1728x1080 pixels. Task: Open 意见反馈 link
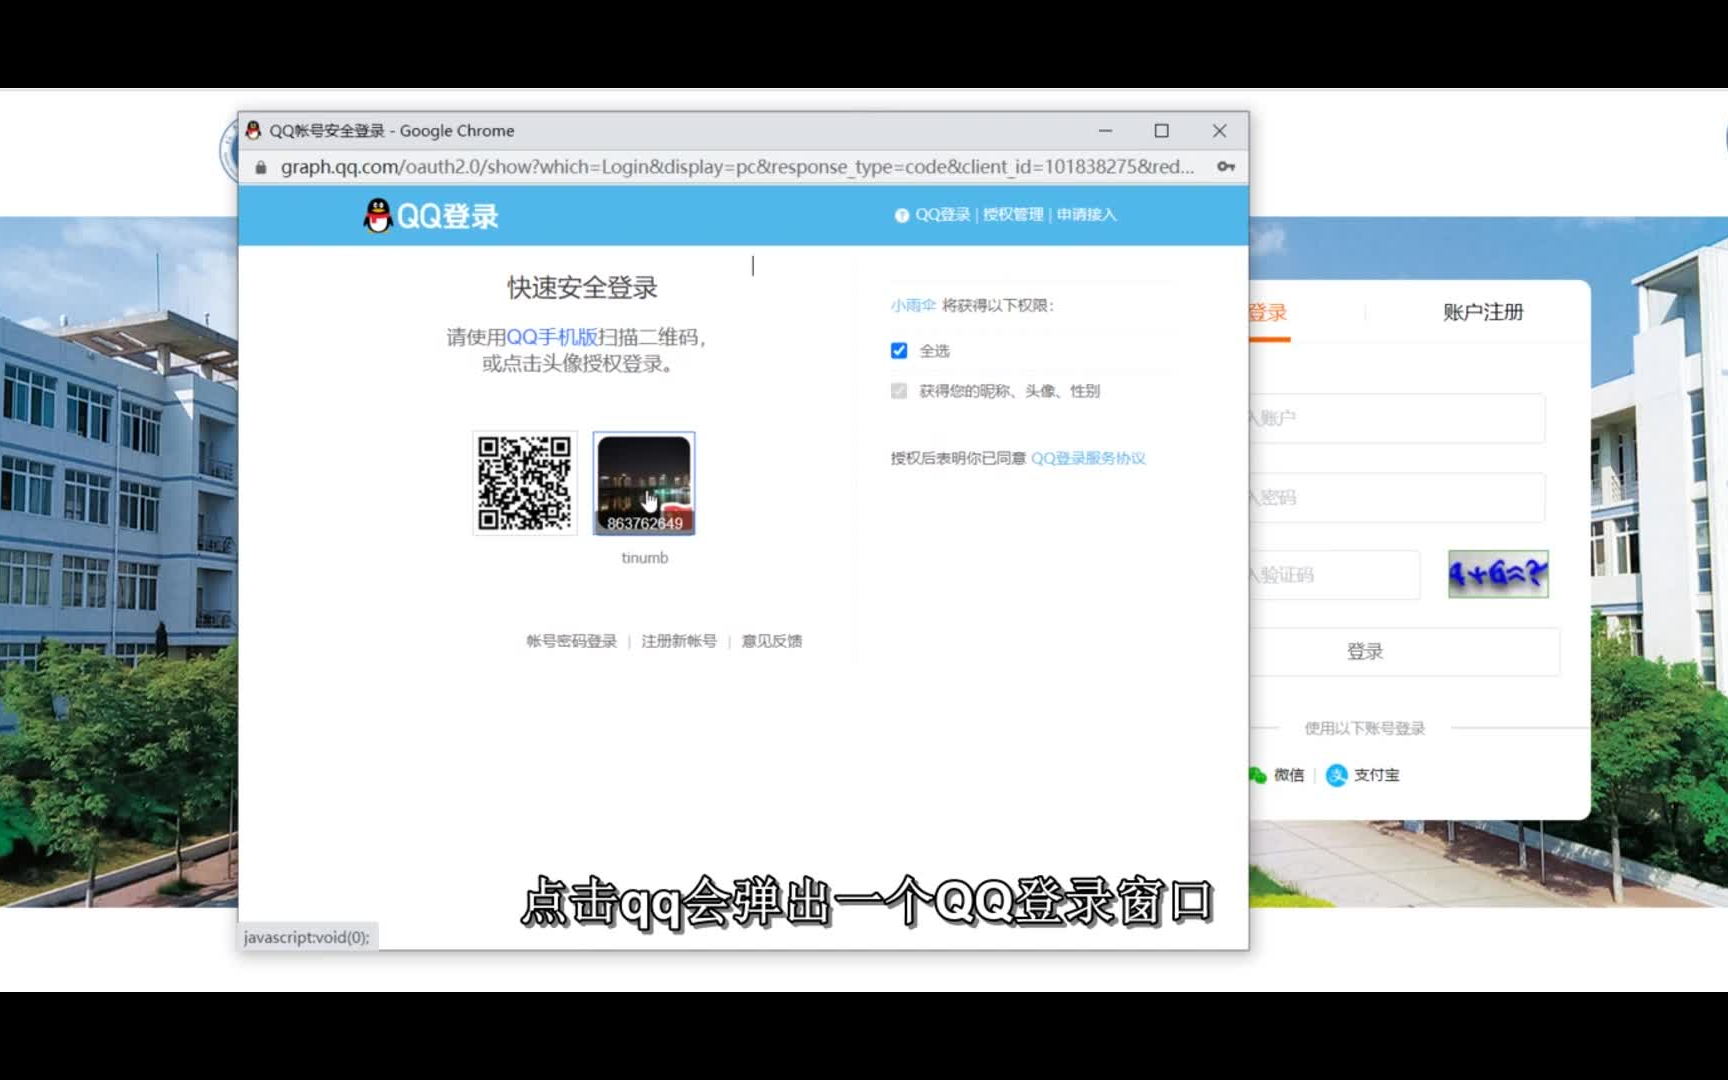772,641
